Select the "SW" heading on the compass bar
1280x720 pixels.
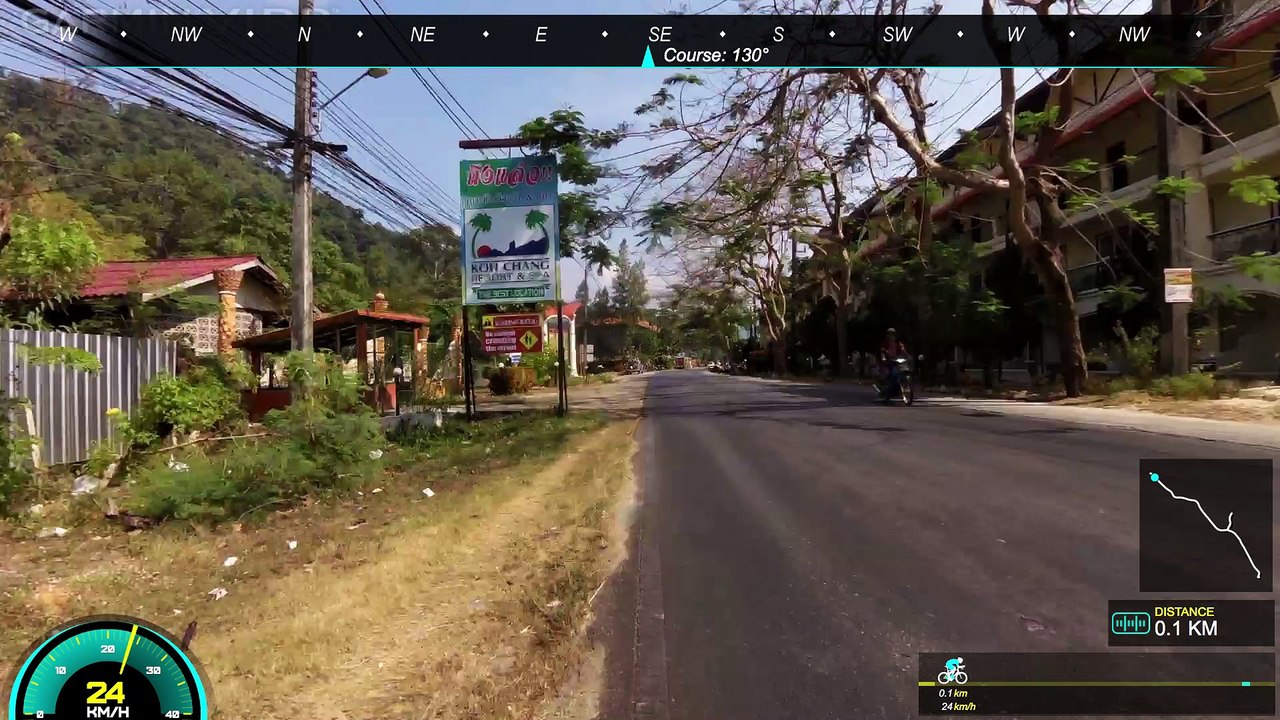pyautogui.click(x=897, y=35)
